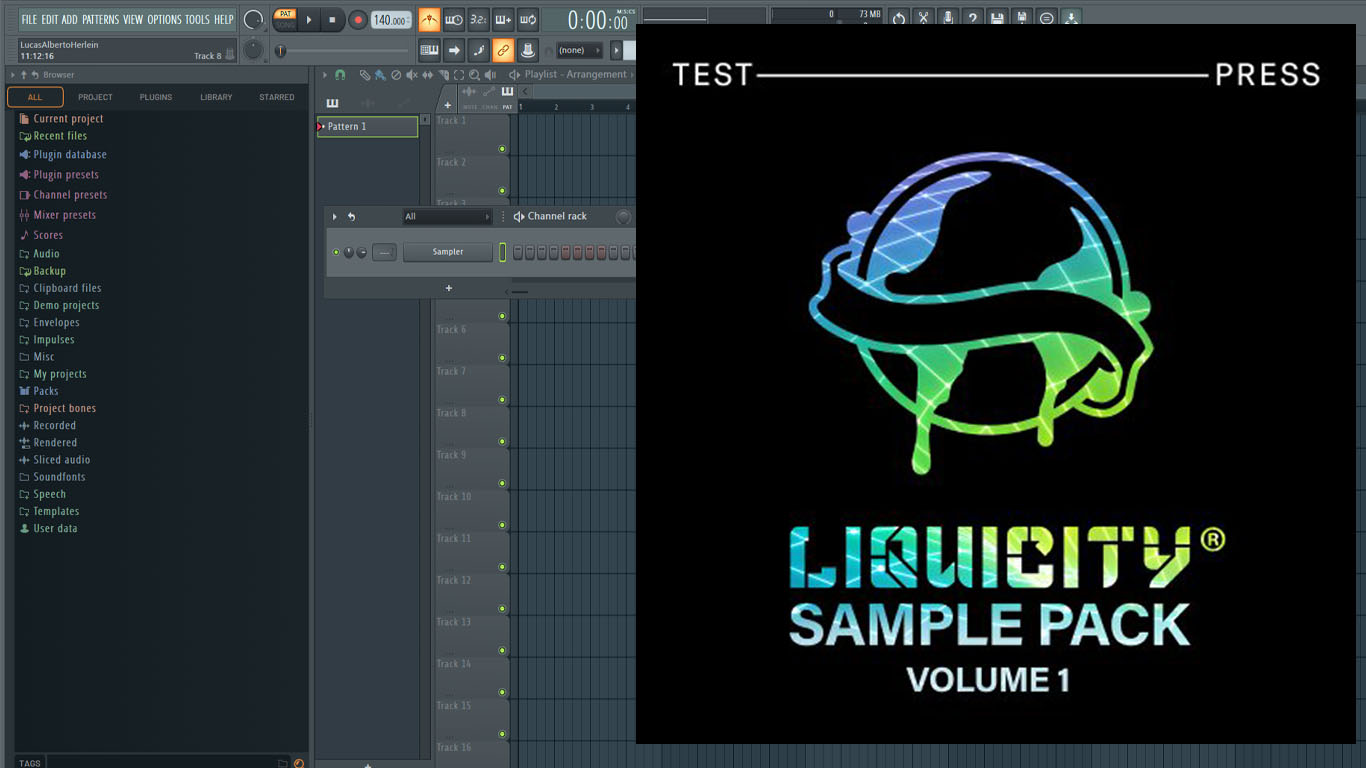
Task: Select the playlist Delete tool
Action: [396, 75]
